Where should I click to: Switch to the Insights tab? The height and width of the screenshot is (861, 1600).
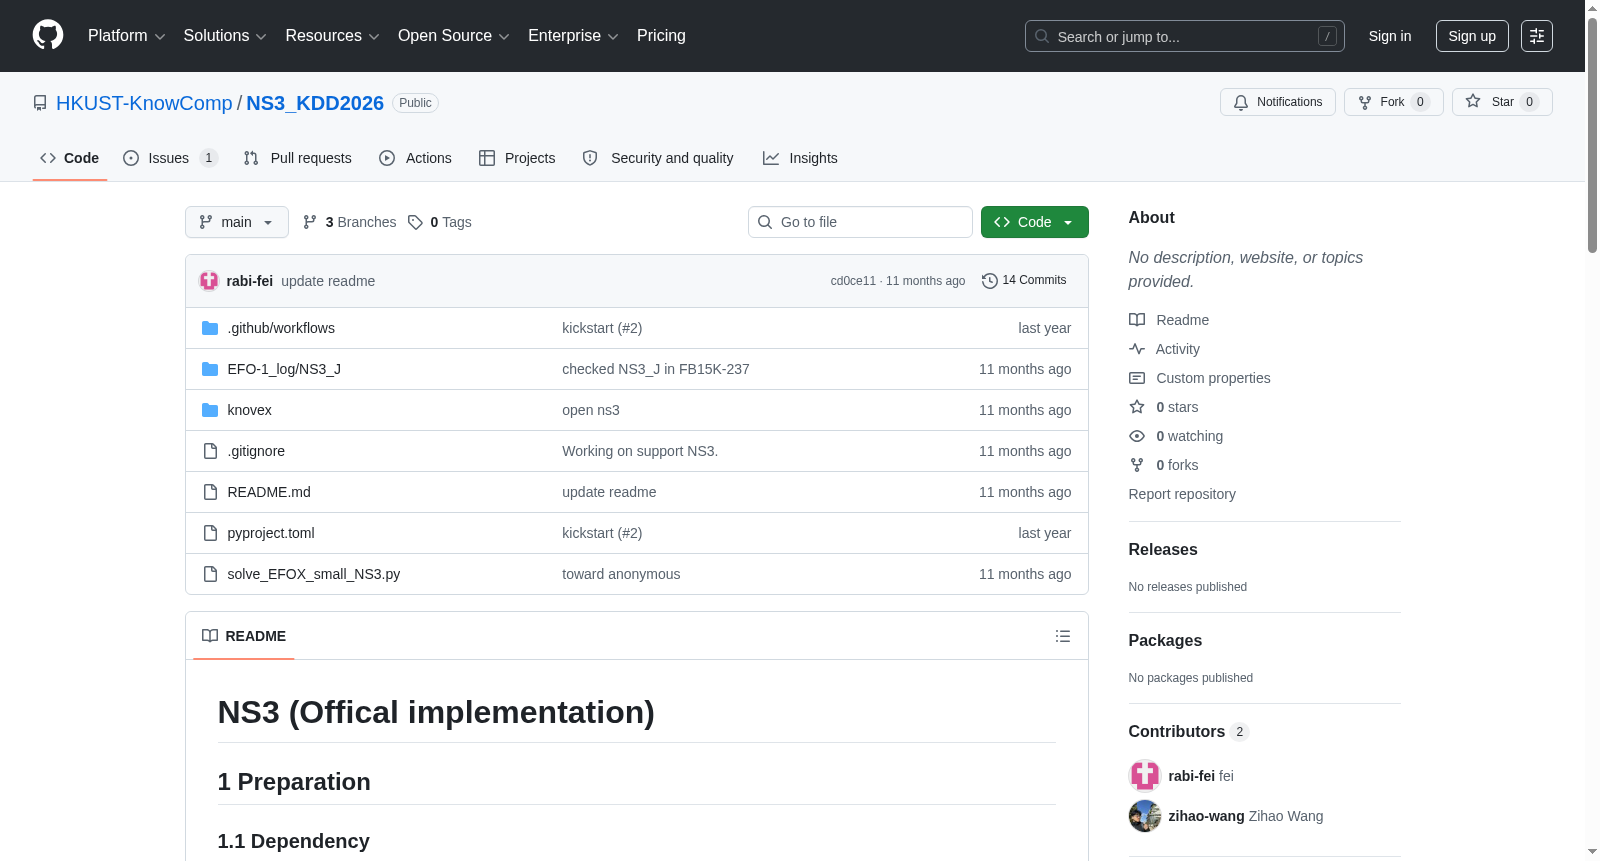800,158
